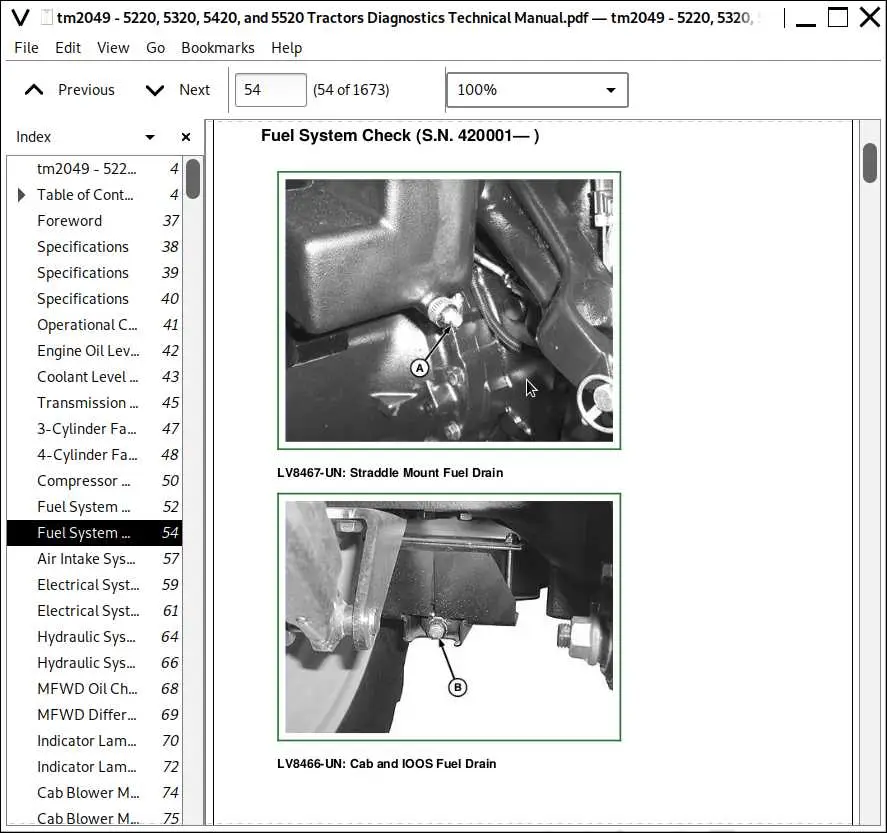Maximize the document viewer window
Screen dimensions: 887x833
coord(838,18)
